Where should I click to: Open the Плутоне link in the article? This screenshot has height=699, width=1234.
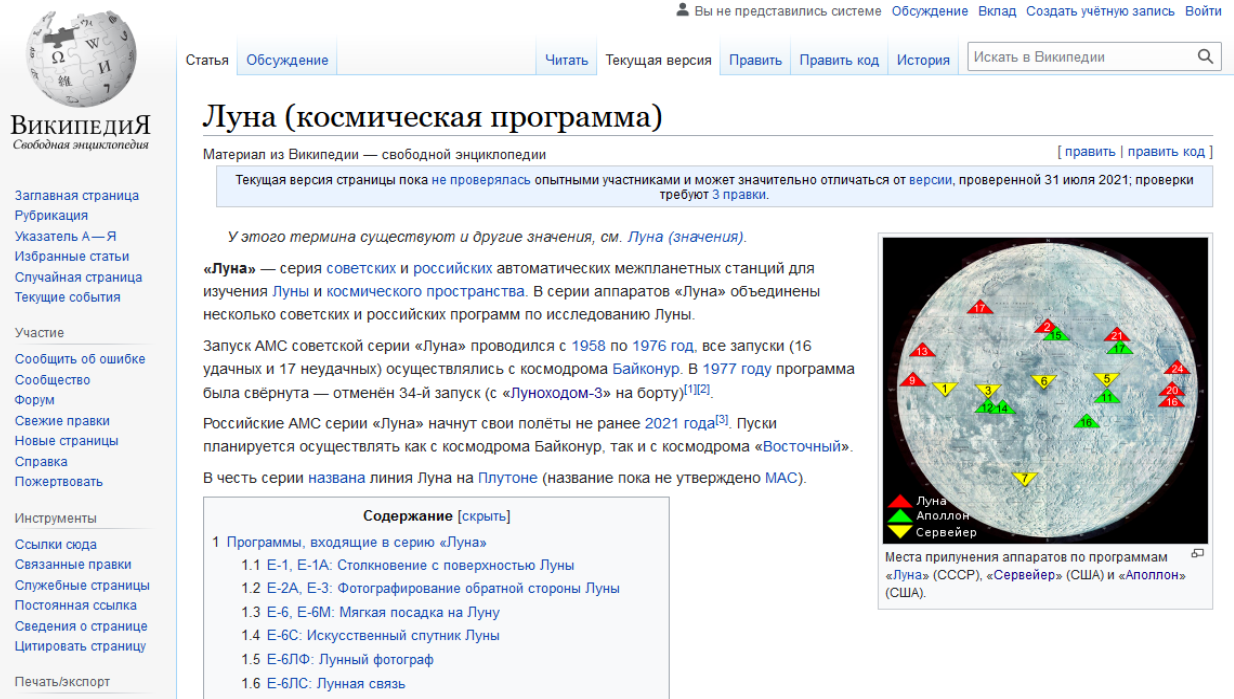(x=507, y=478)
